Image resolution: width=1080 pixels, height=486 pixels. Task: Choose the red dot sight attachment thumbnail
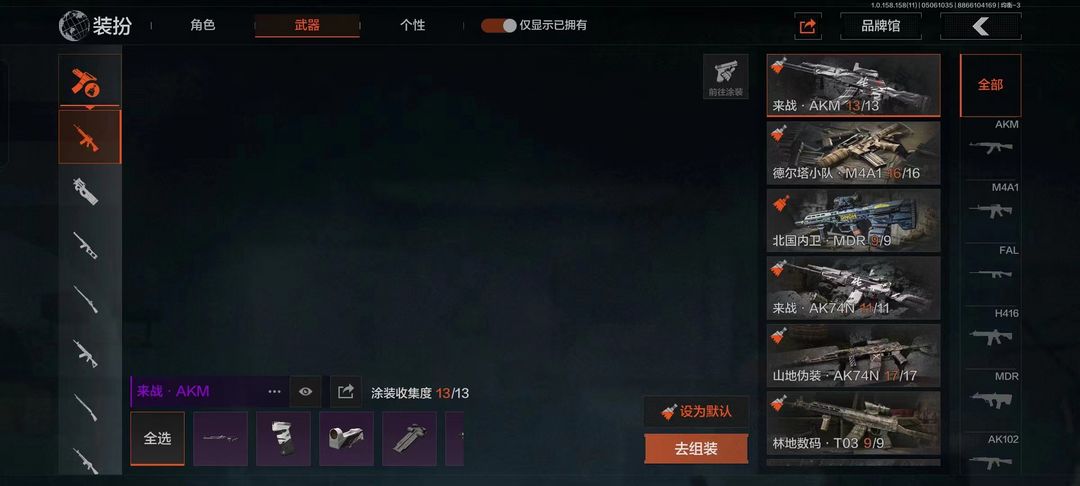click(346, 439)
